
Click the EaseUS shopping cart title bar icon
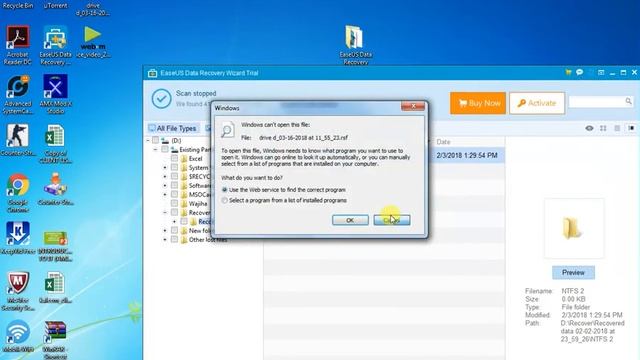point(568,72)
